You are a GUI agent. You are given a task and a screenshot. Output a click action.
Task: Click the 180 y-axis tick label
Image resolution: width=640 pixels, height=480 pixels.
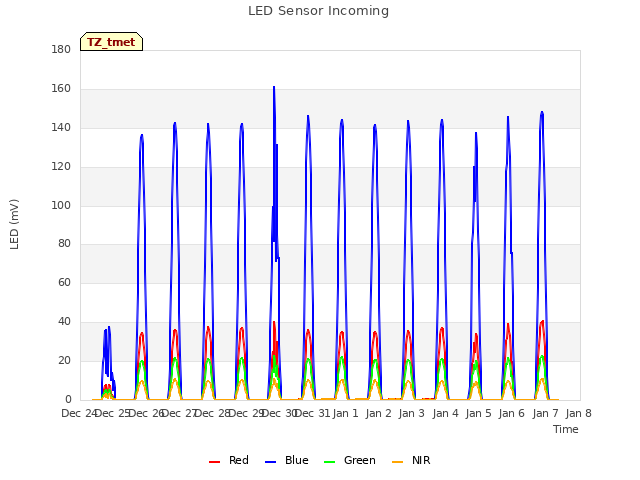coord(61,49)
